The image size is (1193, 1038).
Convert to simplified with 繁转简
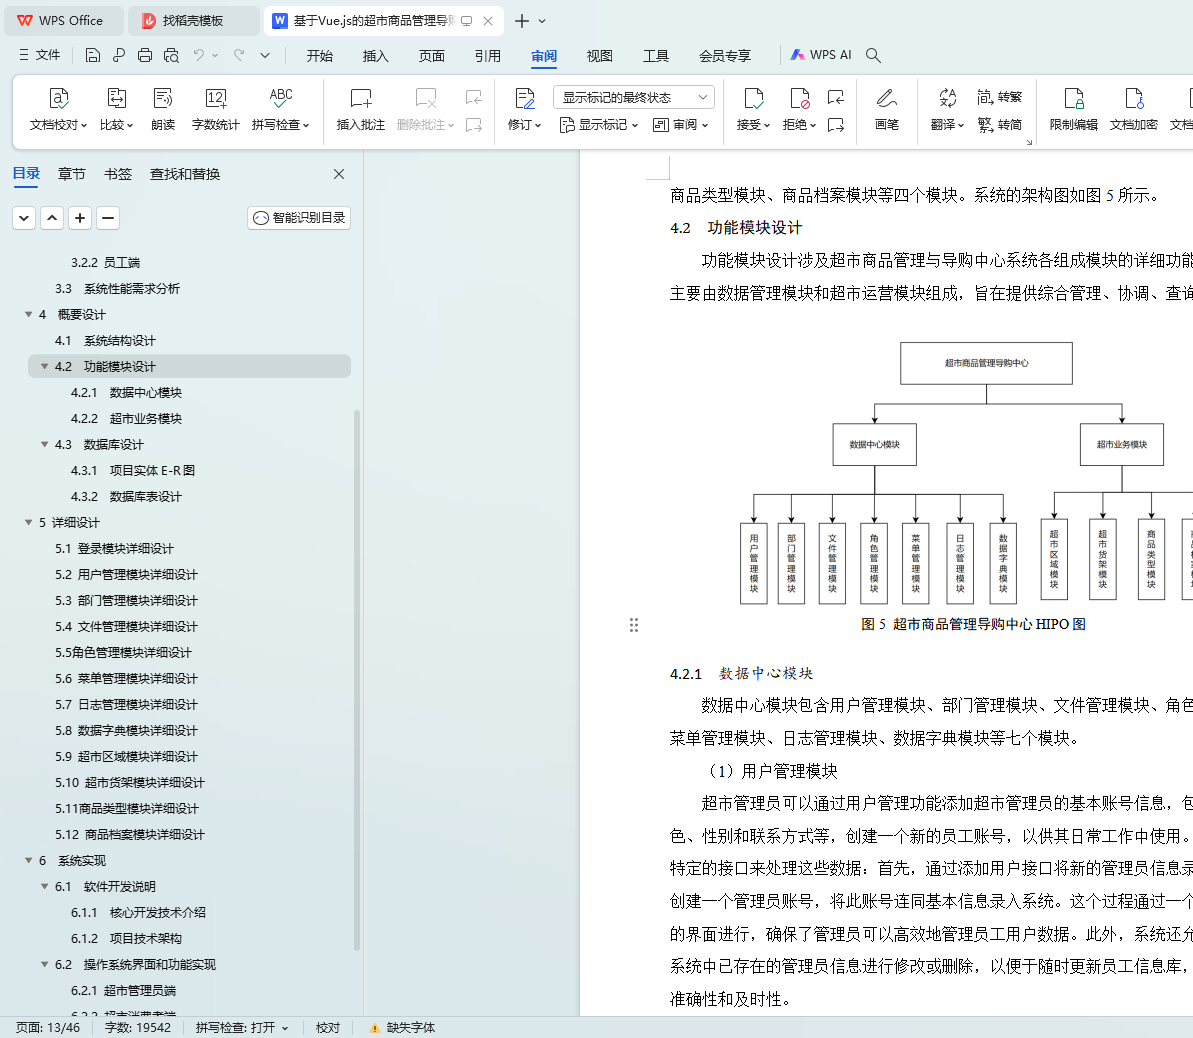pos(1000,124)
